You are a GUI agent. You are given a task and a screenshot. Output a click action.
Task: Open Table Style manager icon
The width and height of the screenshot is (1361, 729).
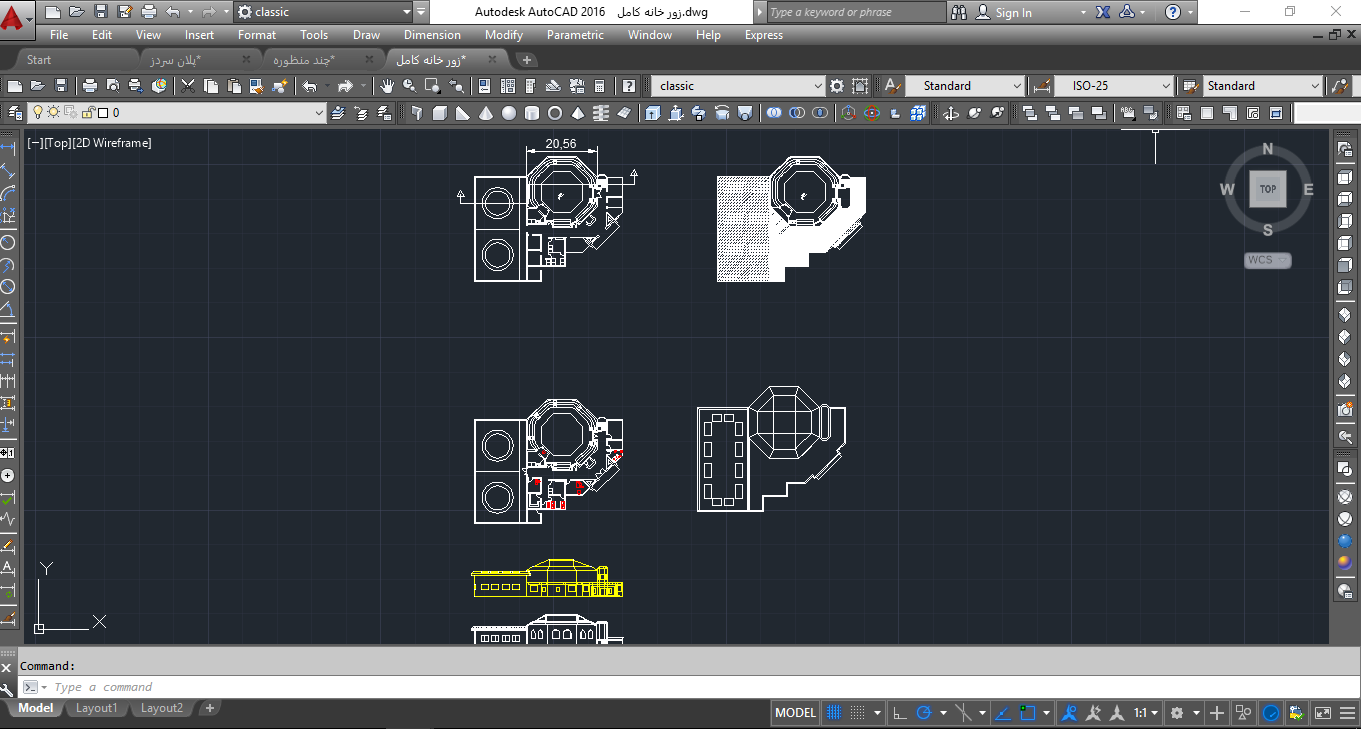(x=1190, y=86)
